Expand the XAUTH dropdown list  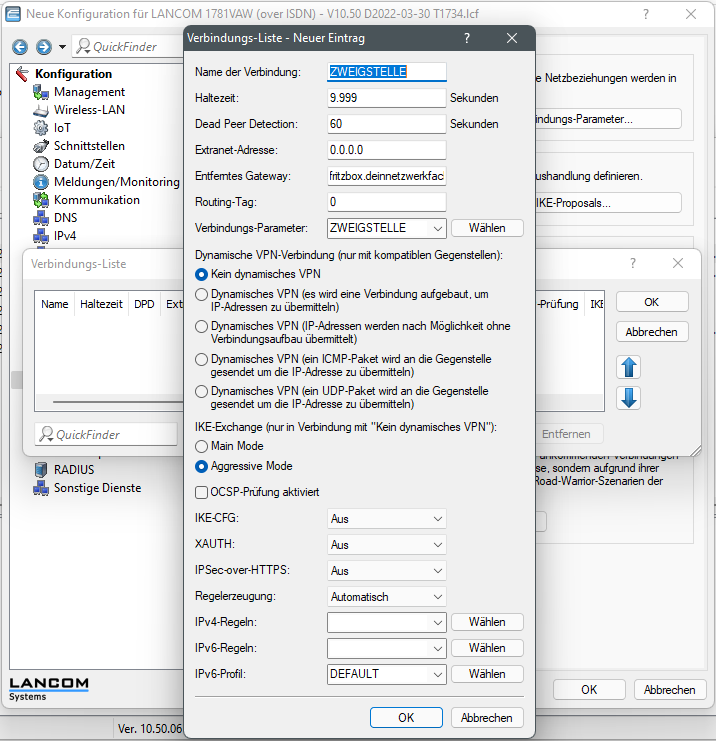[386, 545]
